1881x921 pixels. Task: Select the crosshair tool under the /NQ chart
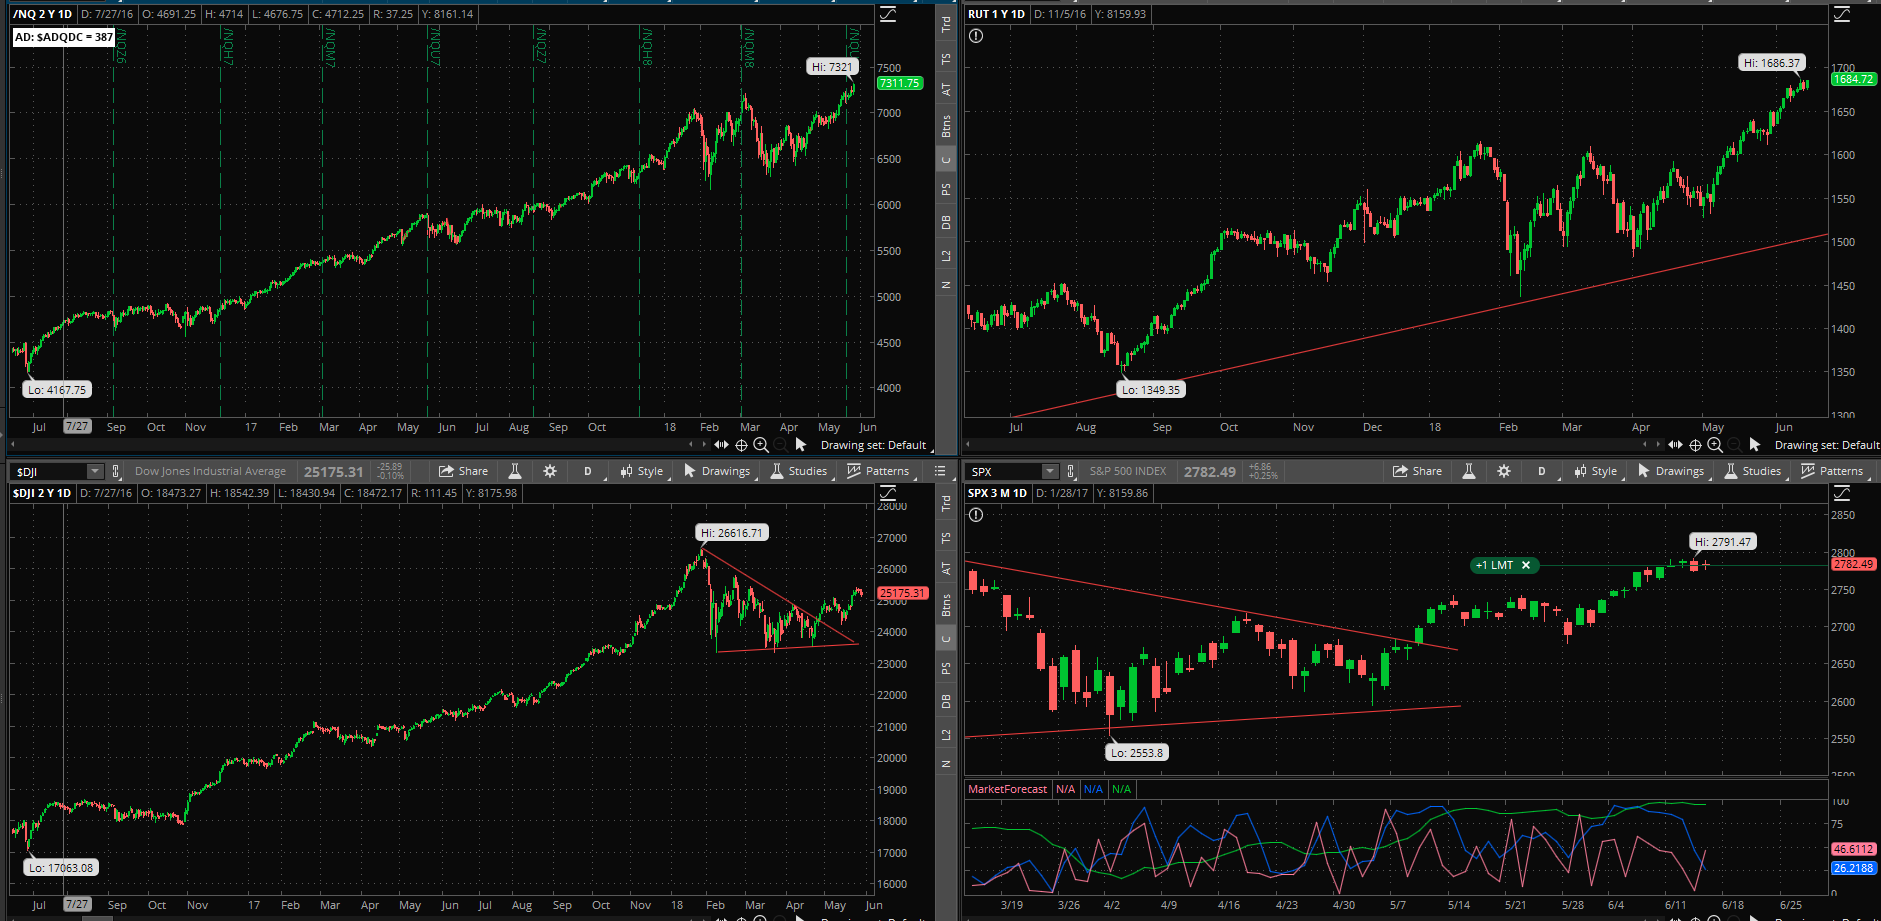741,445
